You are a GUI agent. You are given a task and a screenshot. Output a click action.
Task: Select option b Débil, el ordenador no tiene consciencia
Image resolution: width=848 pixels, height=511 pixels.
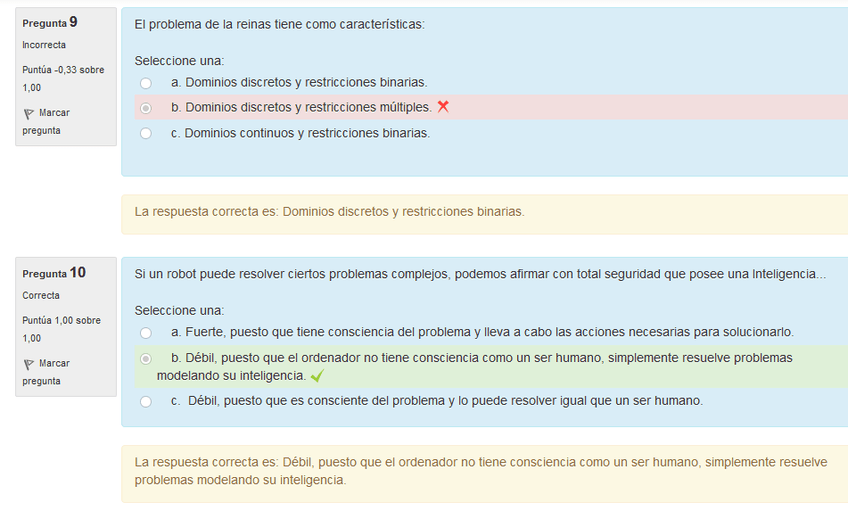point(145,359)
